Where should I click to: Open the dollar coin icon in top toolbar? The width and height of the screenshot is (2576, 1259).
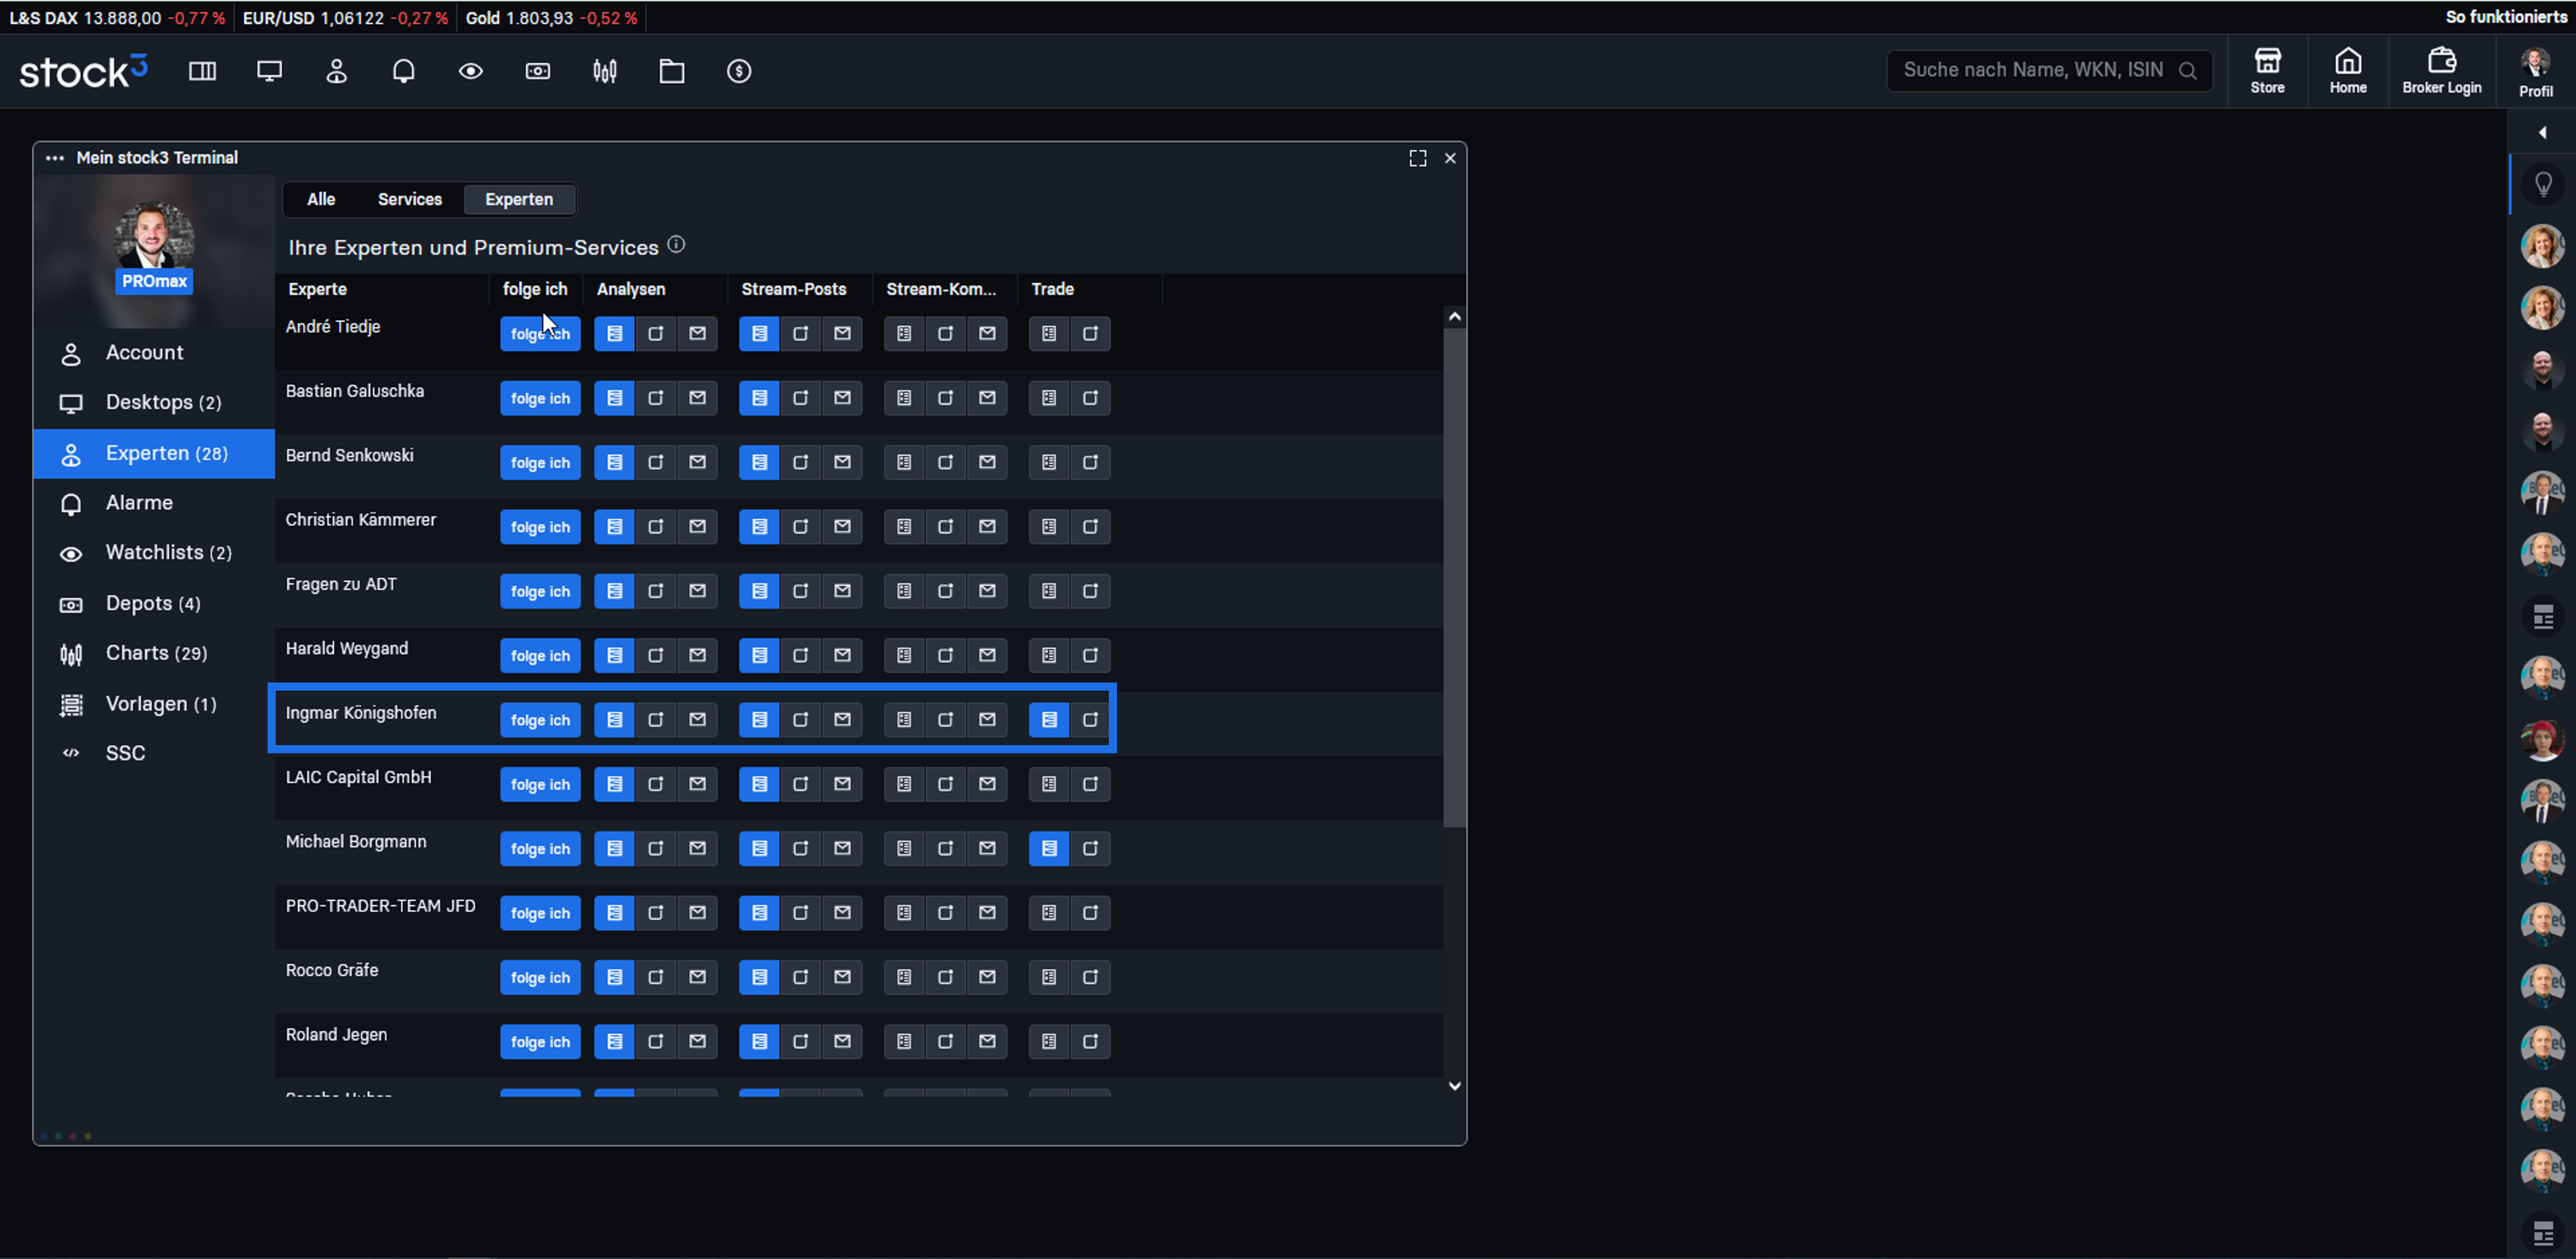tap(739, 71)
